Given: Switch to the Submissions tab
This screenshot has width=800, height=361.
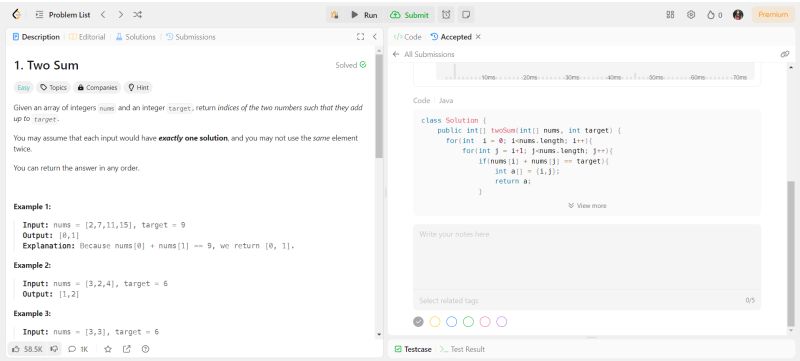Looking at the screenshot, I should 191,37.
